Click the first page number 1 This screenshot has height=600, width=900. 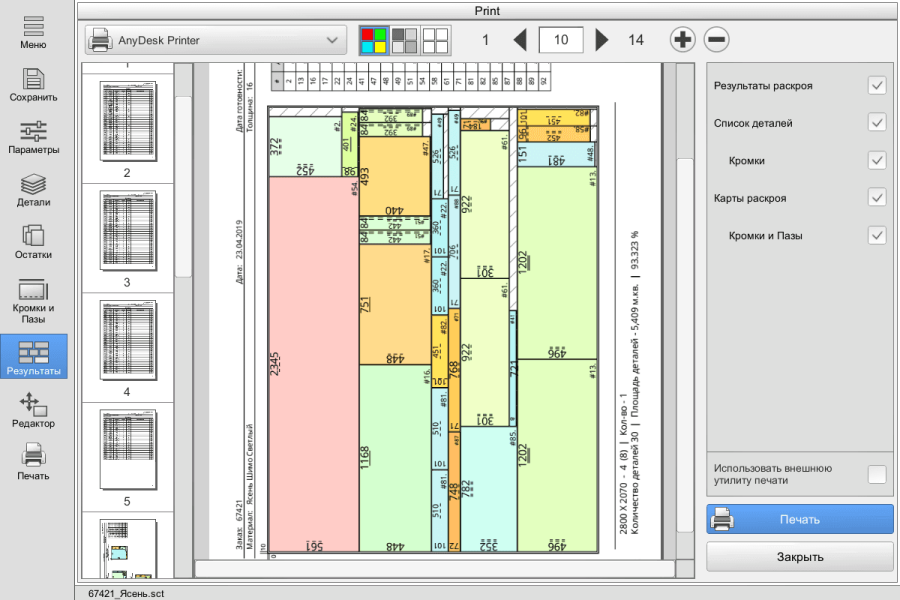[x=486, y=40]
